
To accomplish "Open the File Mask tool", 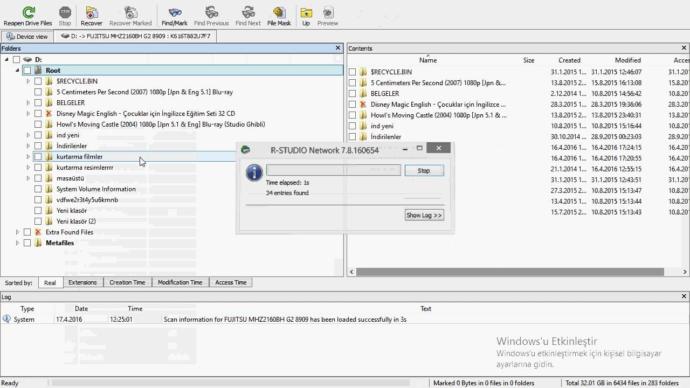I will point(279,12).
